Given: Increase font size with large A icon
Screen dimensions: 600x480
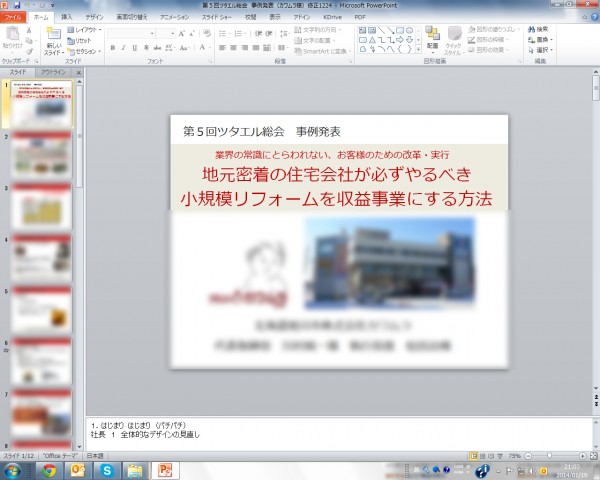Looking at the screenshot, I should click(181, 34).
